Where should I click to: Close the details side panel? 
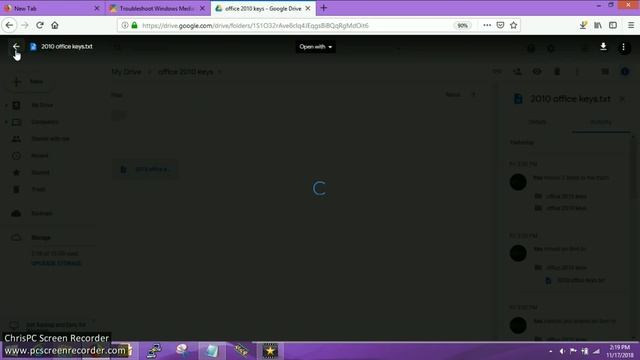click(622, 99)
